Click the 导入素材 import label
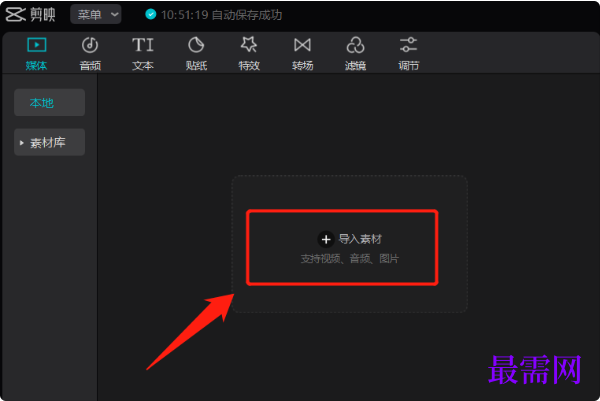The width and height of the screenshot is (600, 401). 360,239
